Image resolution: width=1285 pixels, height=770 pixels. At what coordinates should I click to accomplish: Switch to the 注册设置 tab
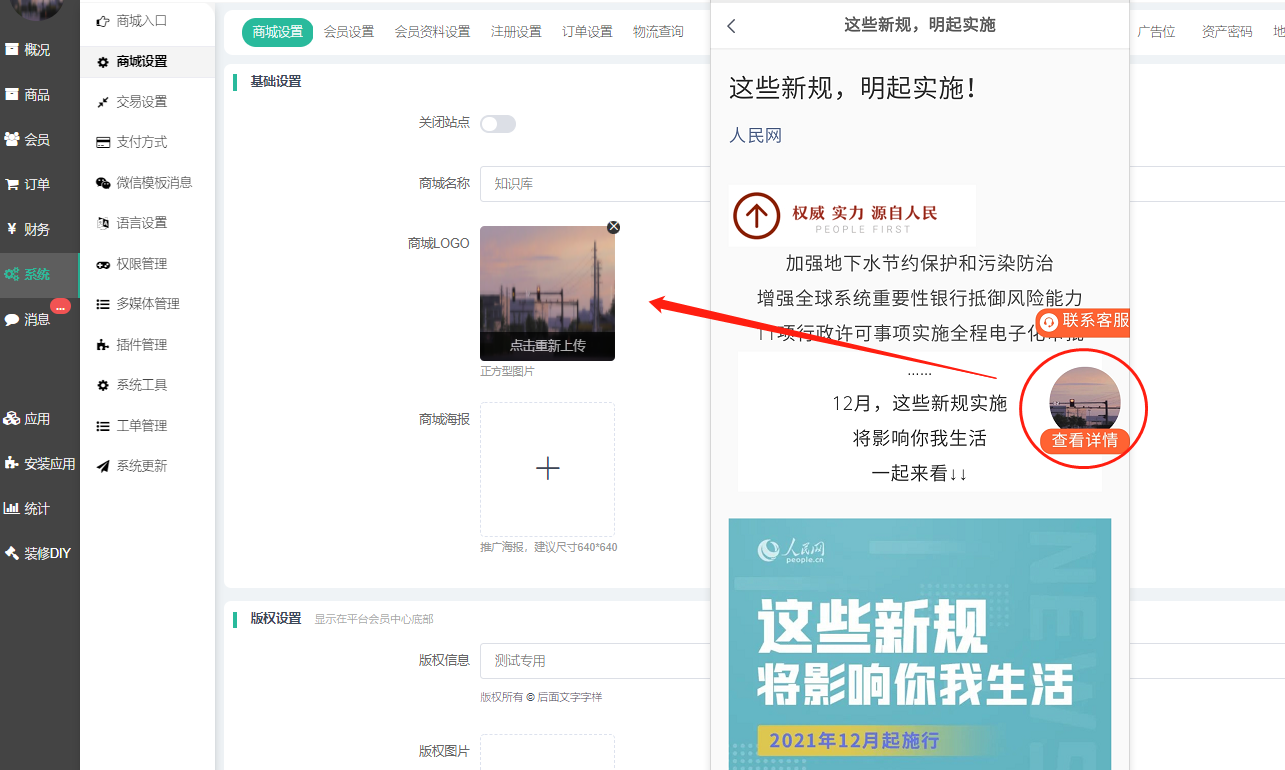(516, 32)
